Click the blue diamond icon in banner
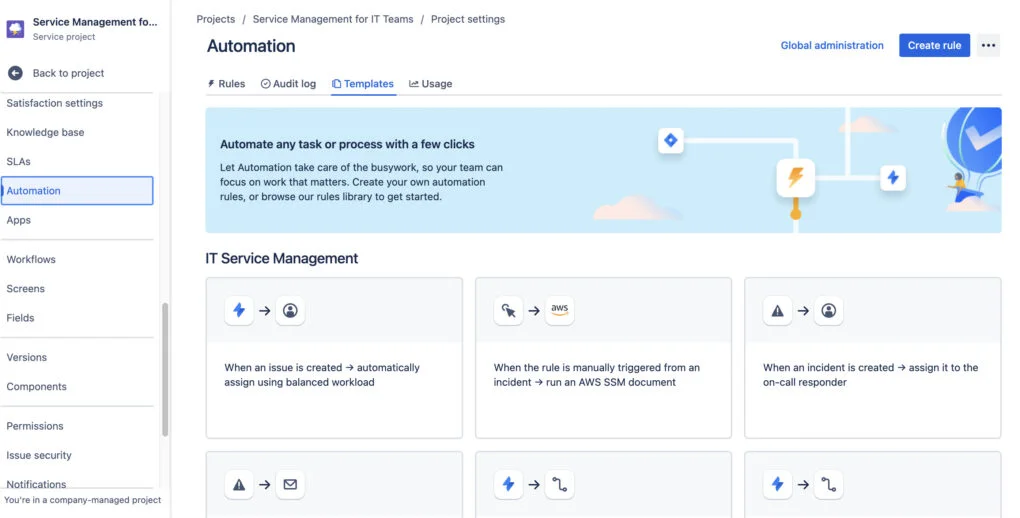The image size is (1020, 518). coord(671,140)
